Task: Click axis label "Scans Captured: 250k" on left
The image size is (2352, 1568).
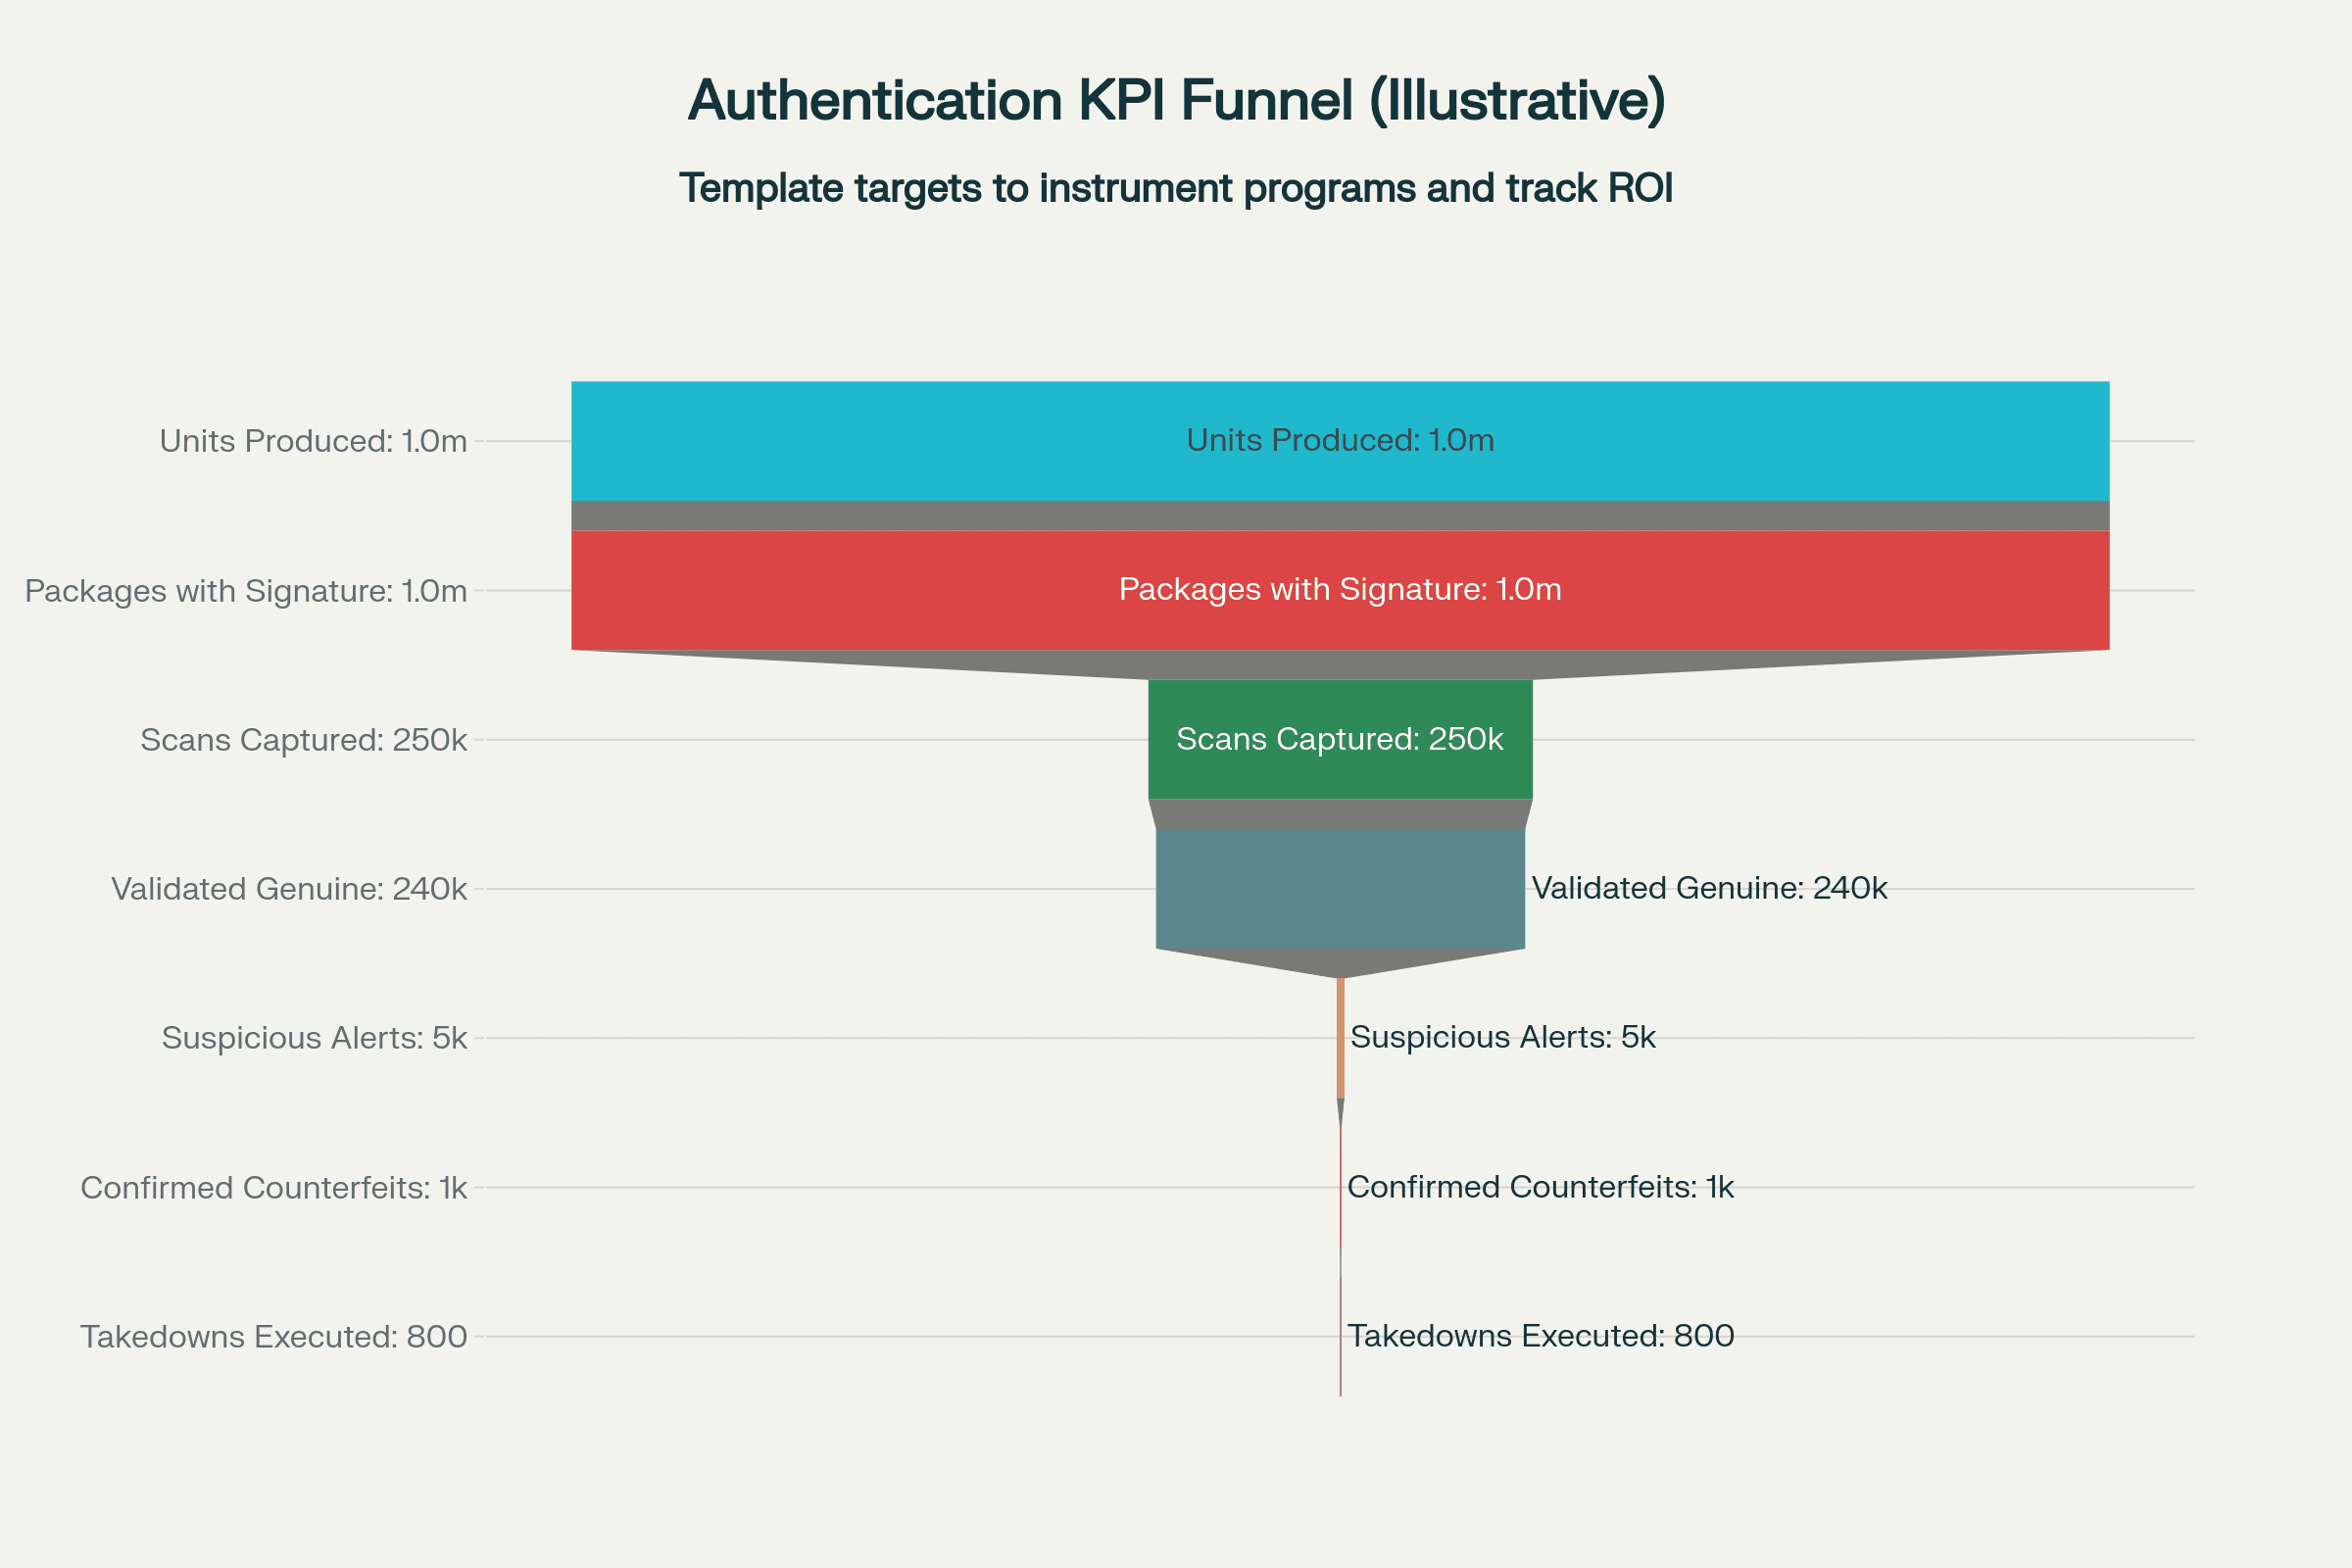Action: click(304, 740)
